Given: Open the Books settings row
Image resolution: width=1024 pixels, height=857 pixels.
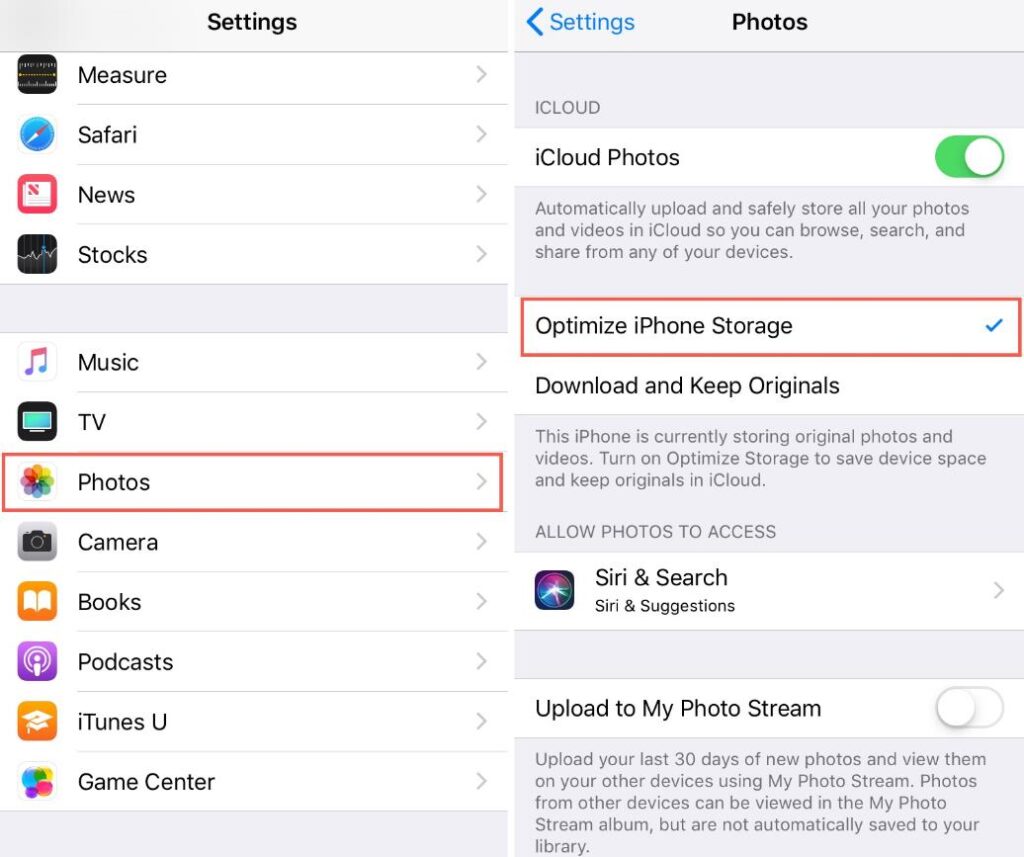Looking at the screenshot, I should (254, 602).
